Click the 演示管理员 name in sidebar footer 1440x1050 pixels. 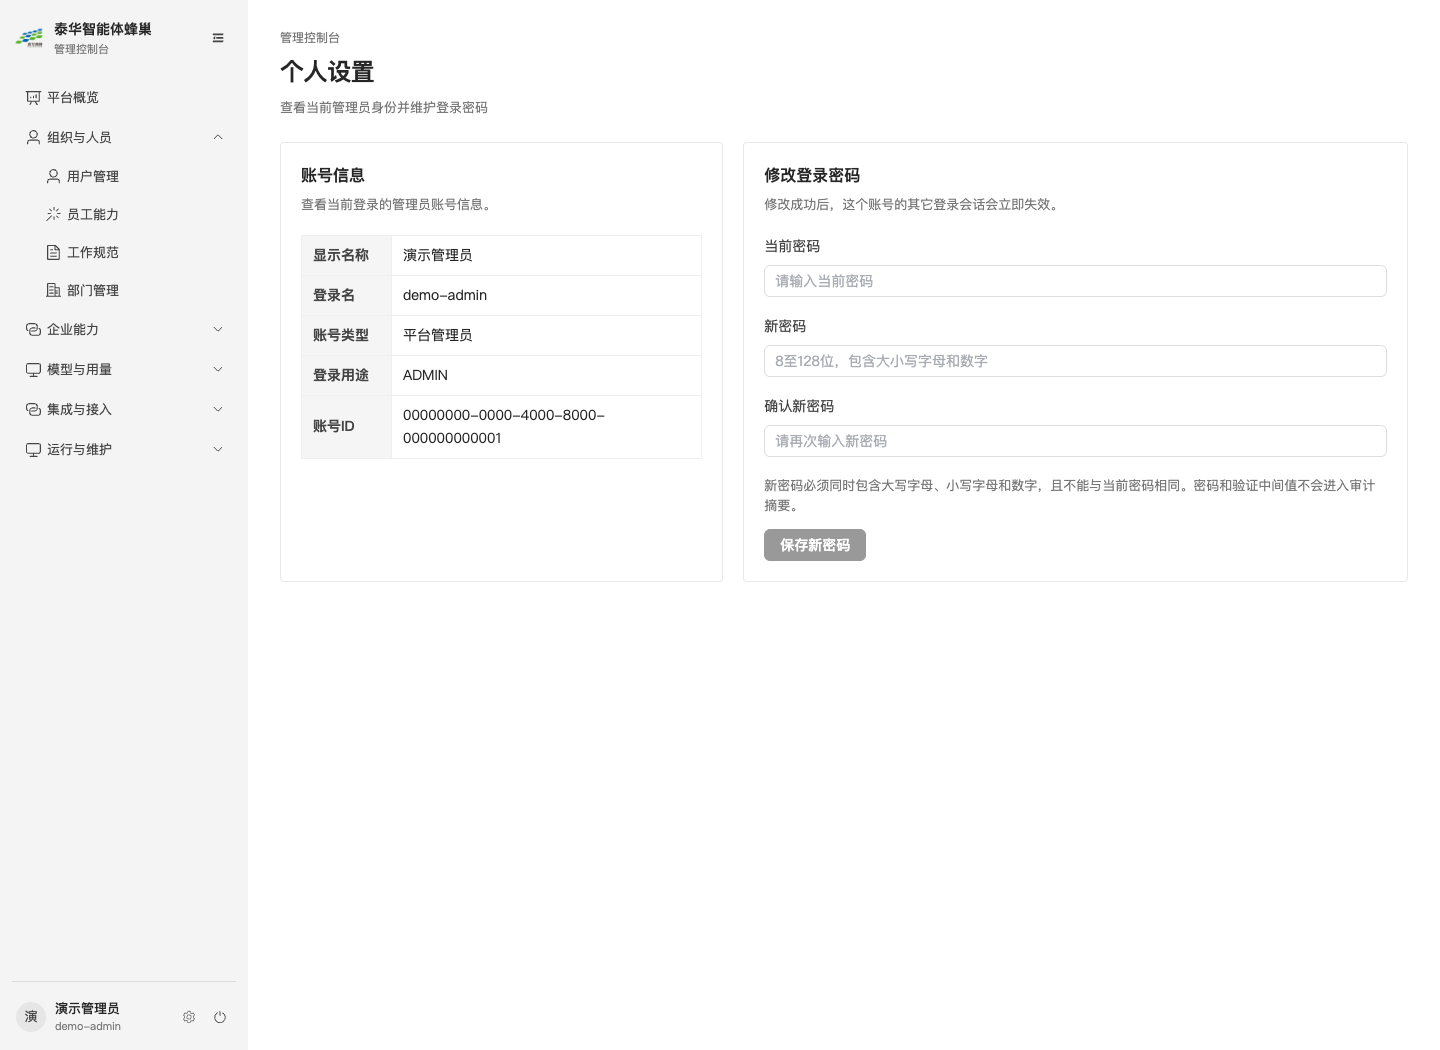coord(87,1008)
